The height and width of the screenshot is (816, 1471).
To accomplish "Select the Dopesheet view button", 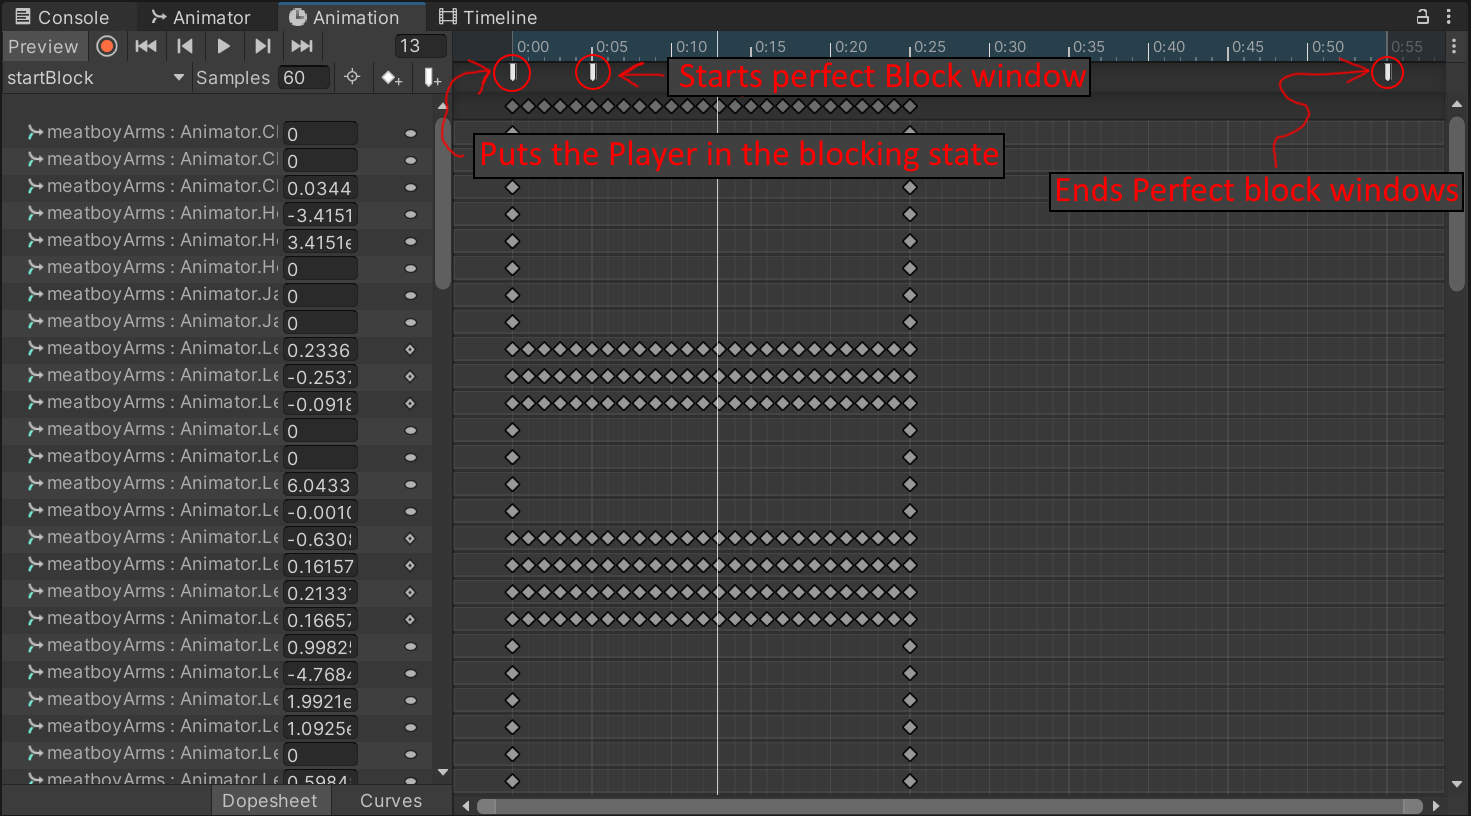I will point(269,801).
